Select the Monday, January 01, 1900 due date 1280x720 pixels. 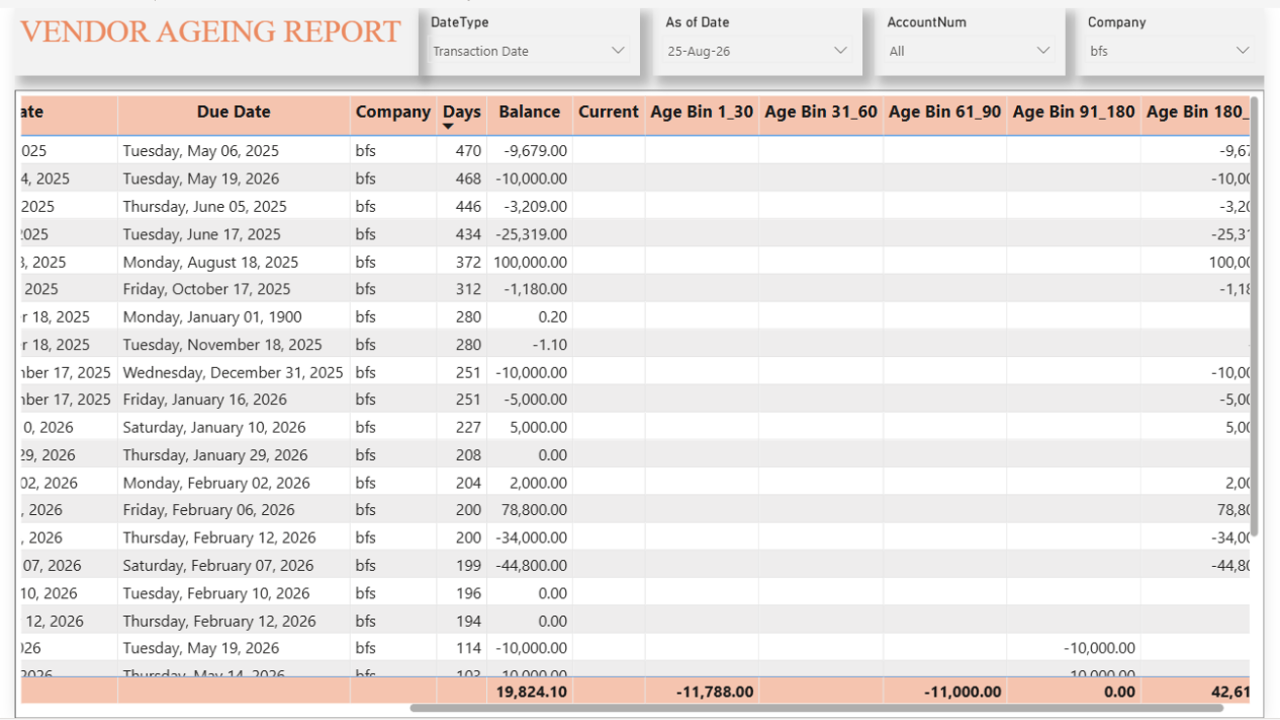pos(212,317)
